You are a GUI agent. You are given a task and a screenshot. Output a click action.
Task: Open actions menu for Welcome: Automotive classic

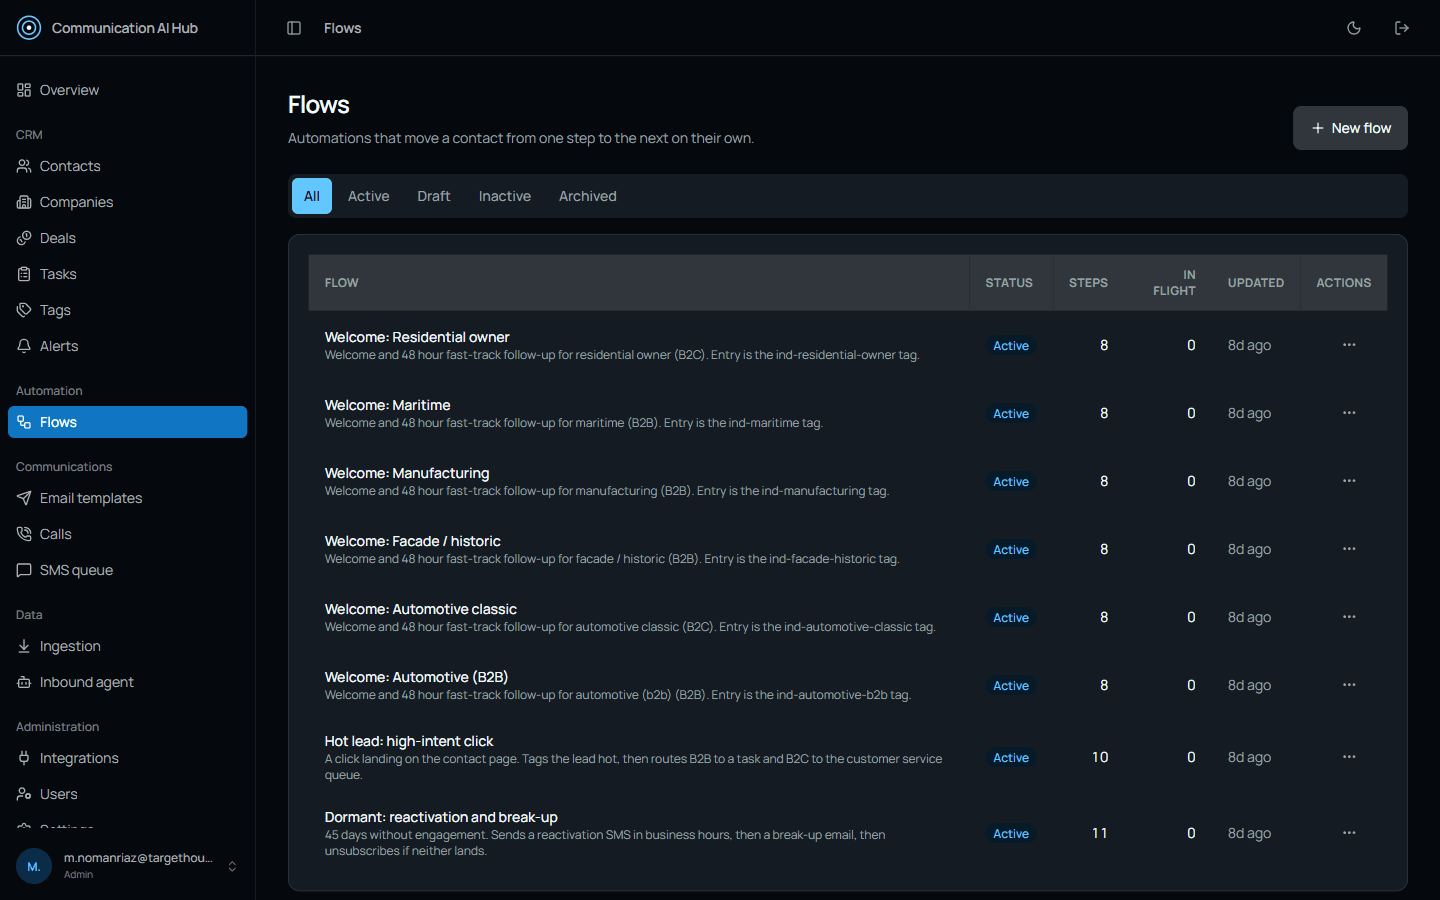[1349, 617]
